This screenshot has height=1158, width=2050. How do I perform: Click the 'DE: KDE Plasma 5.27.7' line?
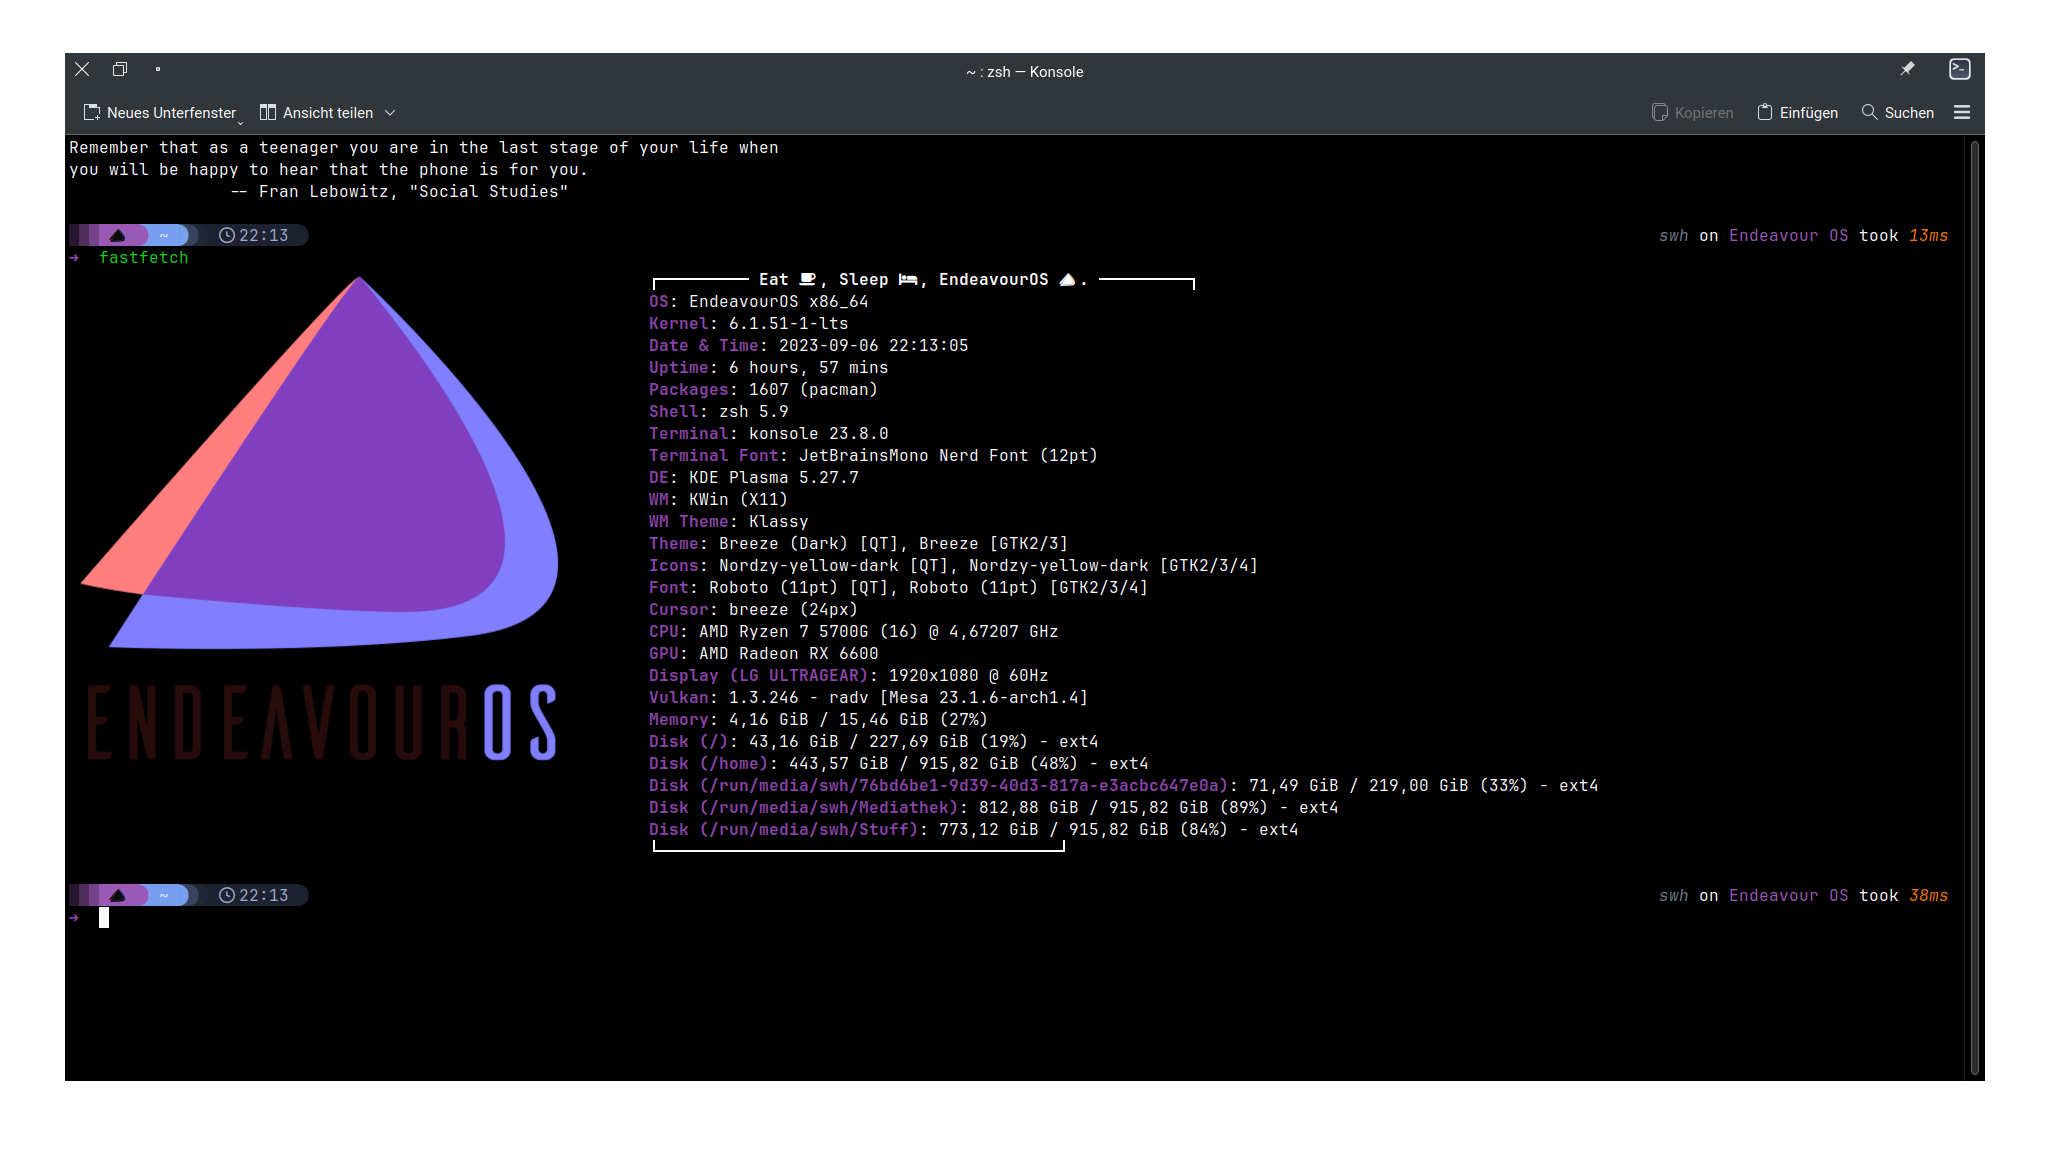pos(753,478)
